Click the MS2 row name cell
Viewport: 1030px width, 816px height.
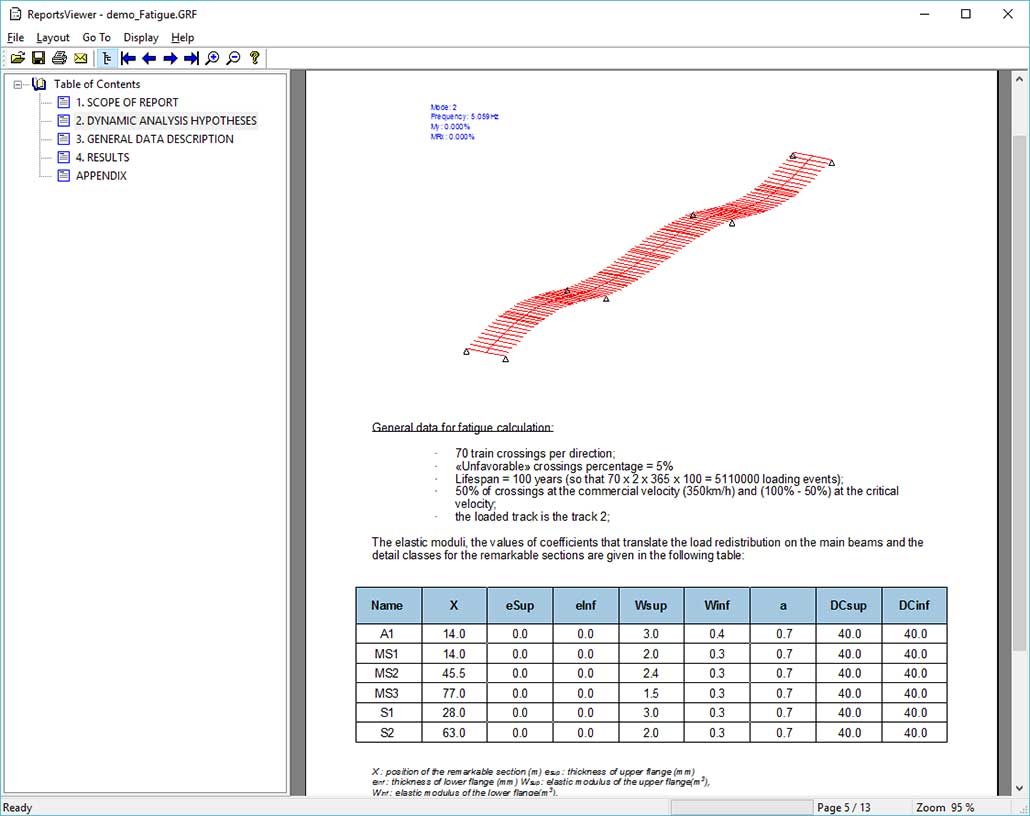[x=388, y=673]
